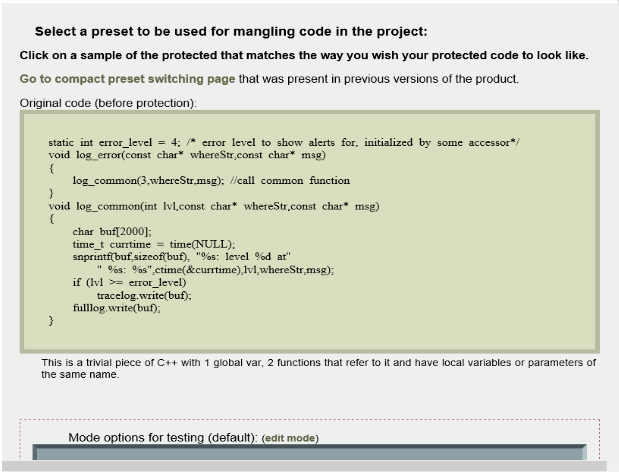Click the snprintf(buf,sizeof(buf) code line
This screenshot has width=619, height=473.
[x=182, y=257]
